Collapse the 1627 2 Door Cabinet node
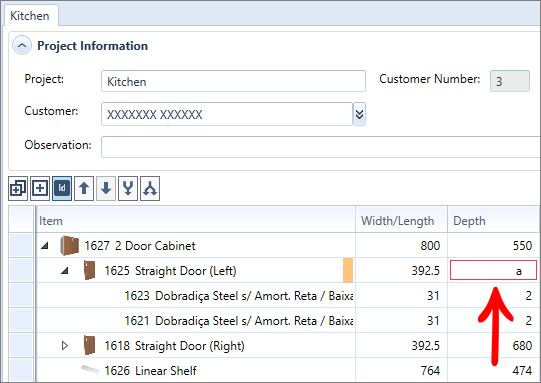This screenshot has height=383, width=541. [45, 246]
